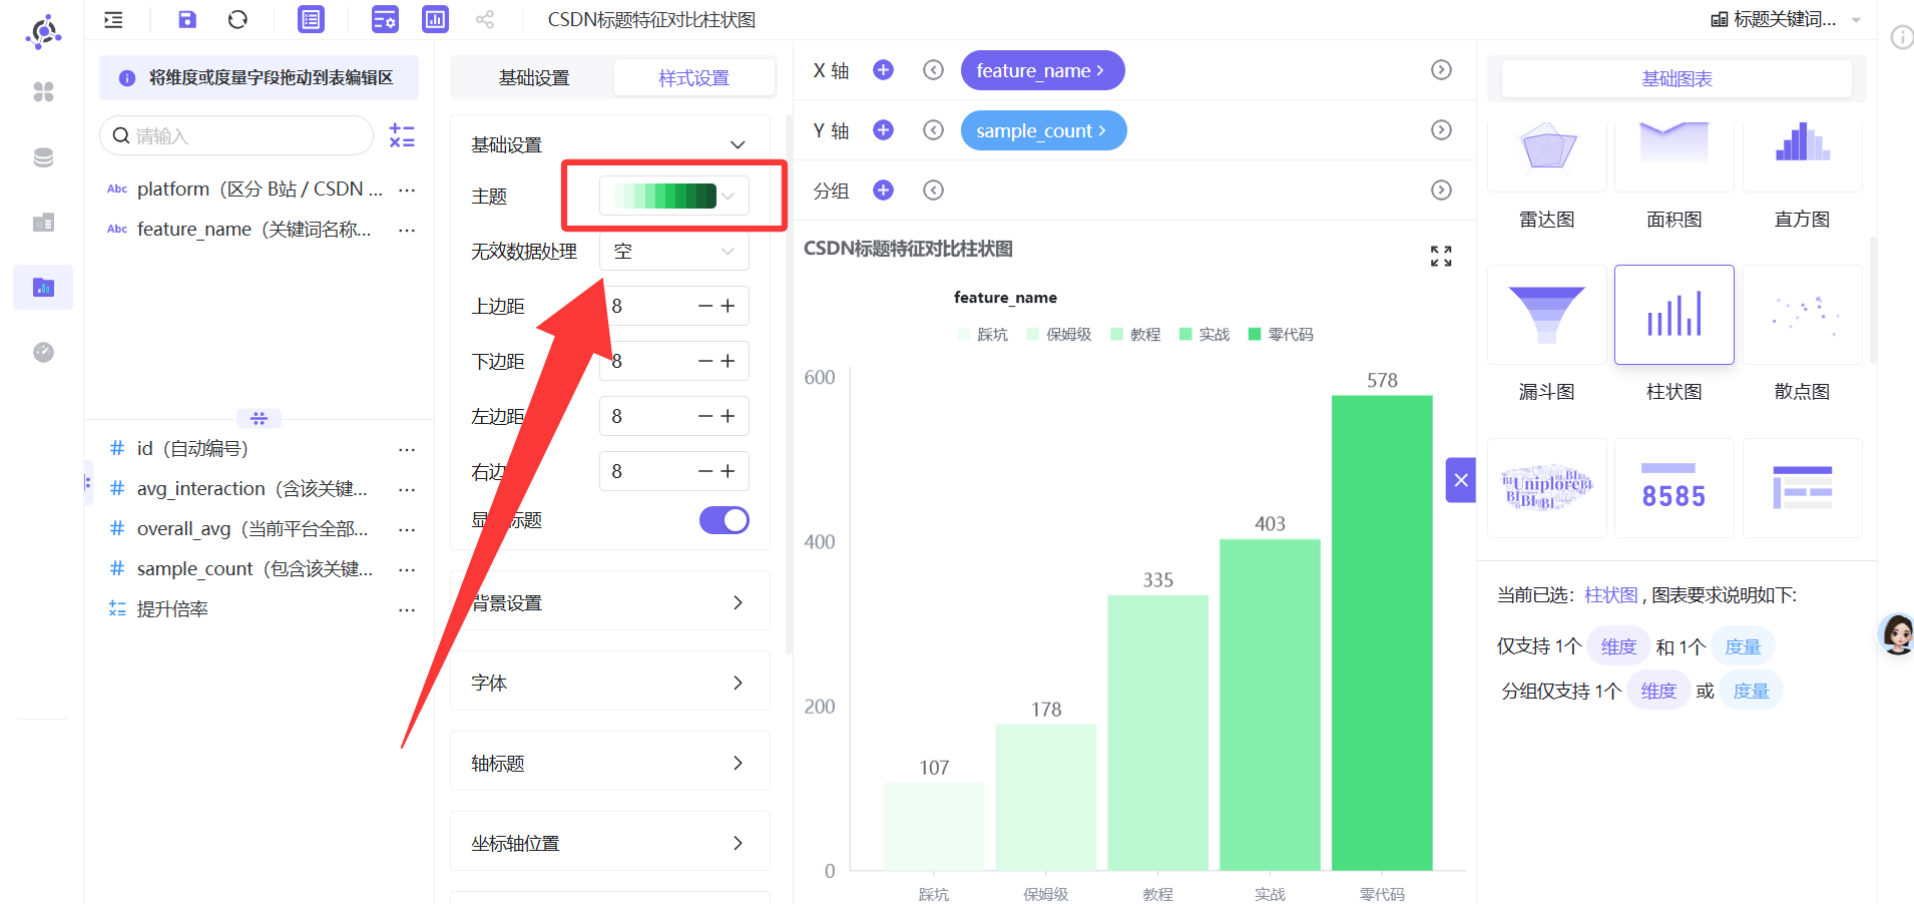
Task: Add a field to 分组
Action: tap(883, 190)
